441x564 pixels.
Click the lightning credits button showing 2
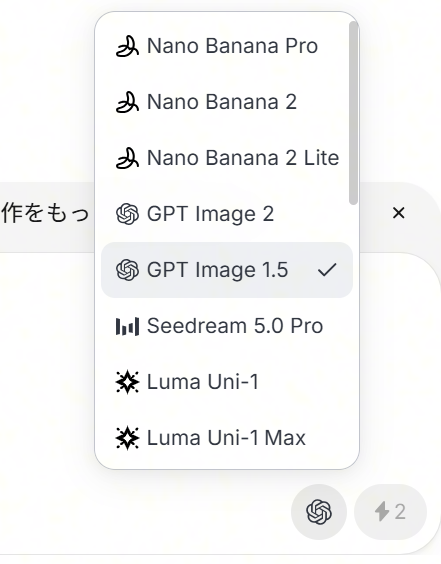click(390, 512)
